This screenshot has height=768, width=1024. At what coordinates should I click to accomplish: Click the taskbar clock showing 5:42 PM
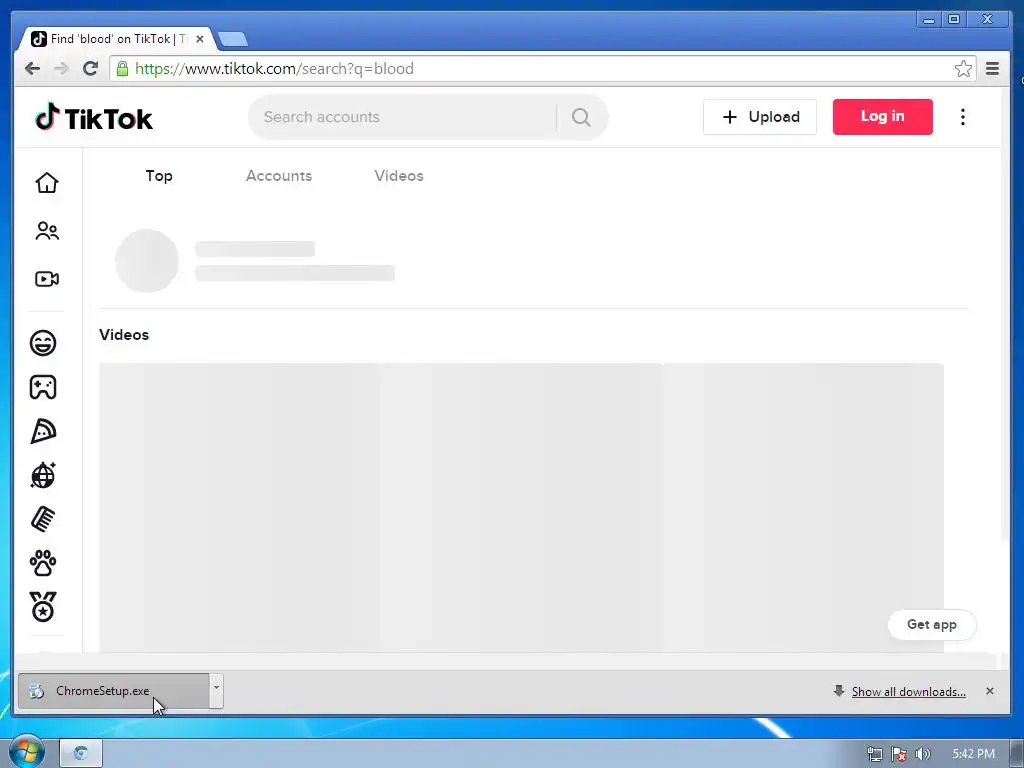pos(973,754)
